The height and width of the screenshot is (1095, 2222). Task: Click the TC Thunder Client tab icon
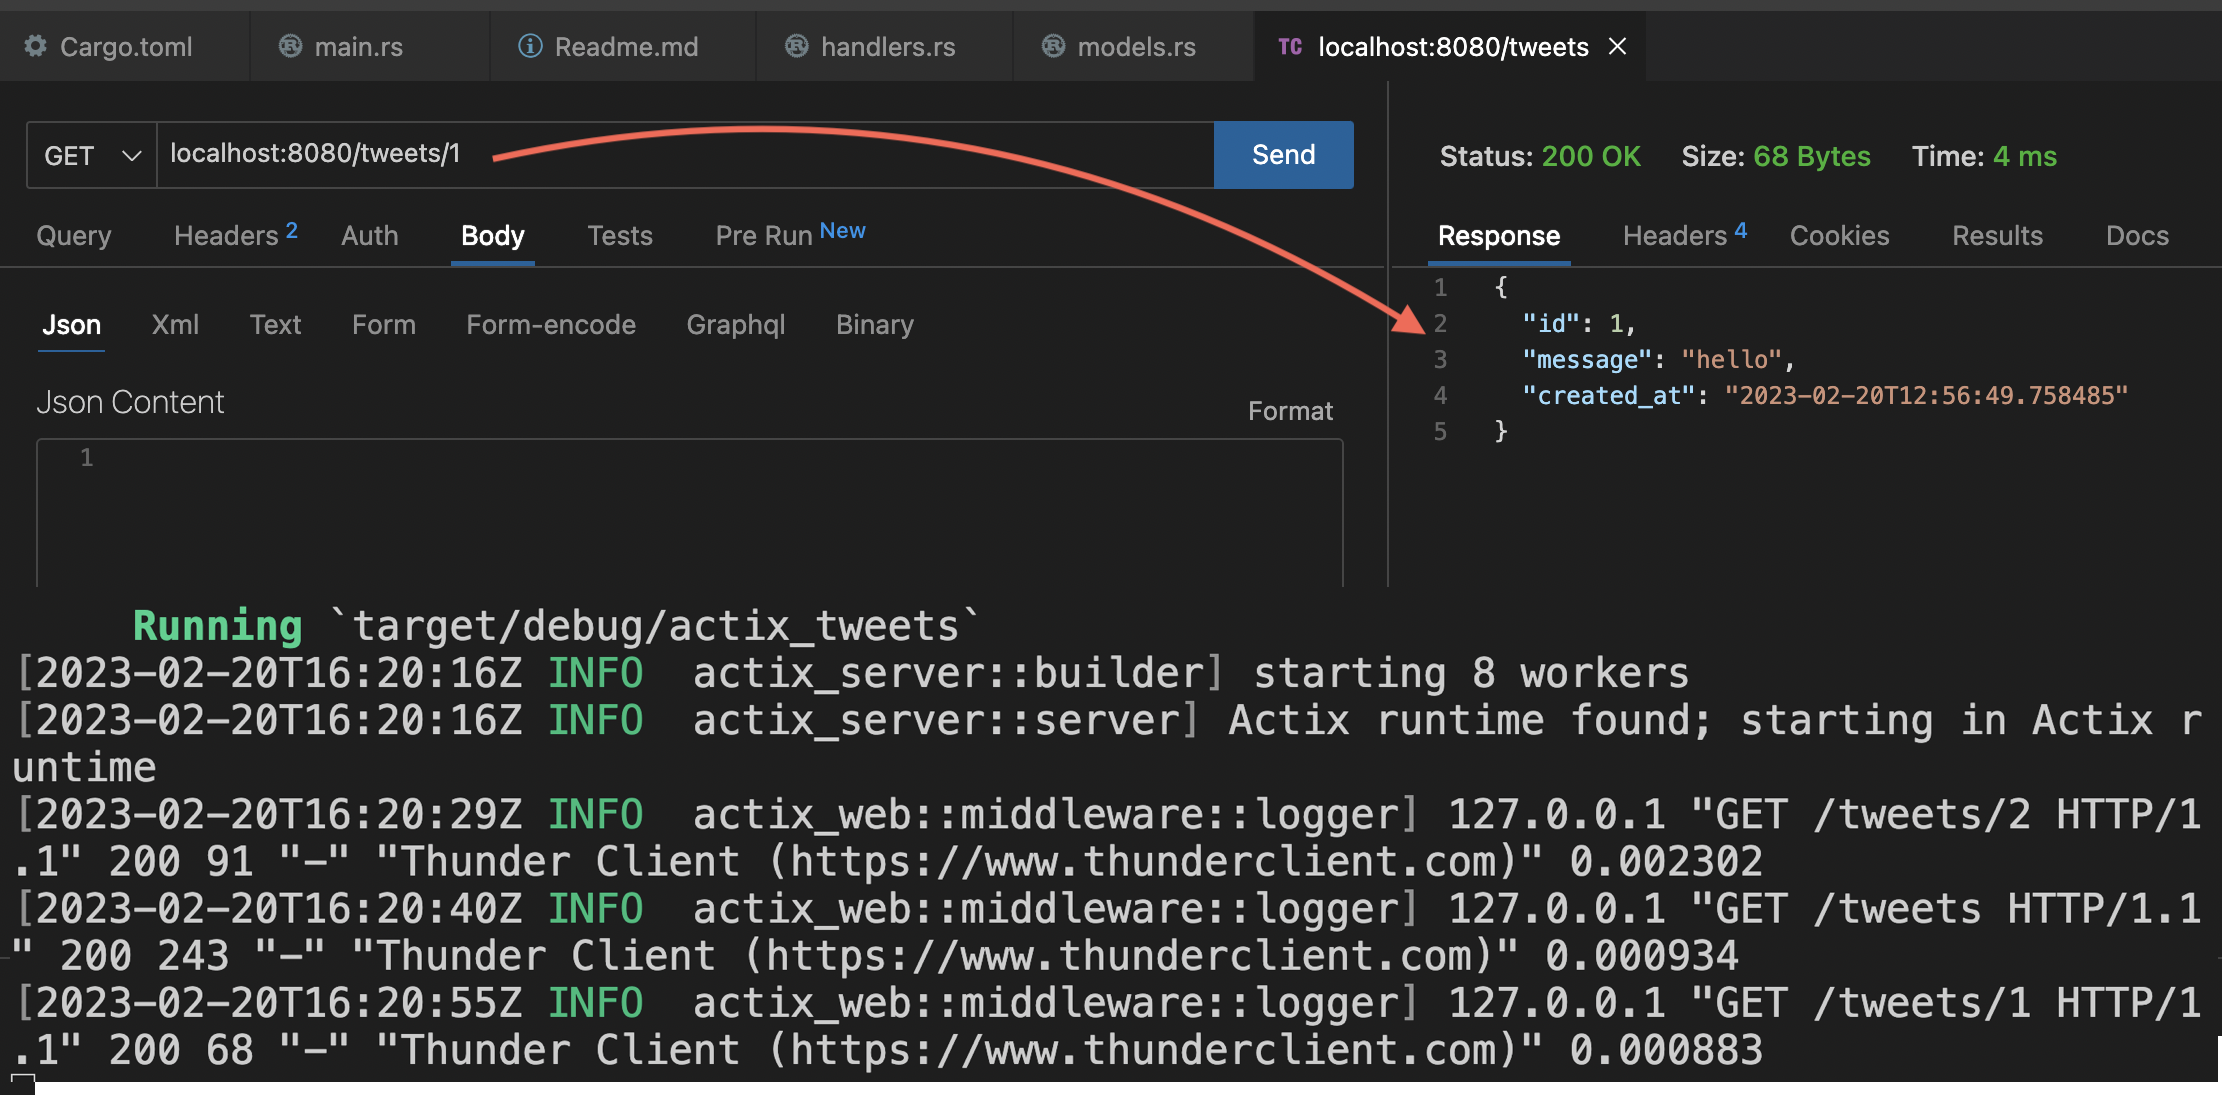pyautogui.click(x=1290, y=46)
